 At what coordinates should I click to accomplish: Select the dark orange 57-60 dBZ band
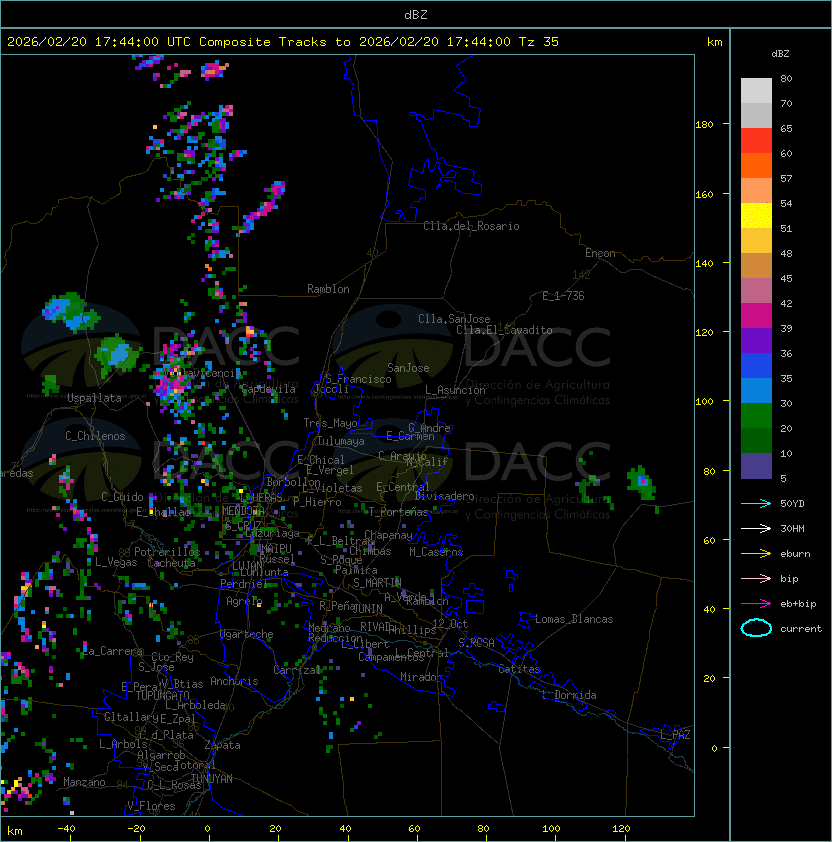756,166
